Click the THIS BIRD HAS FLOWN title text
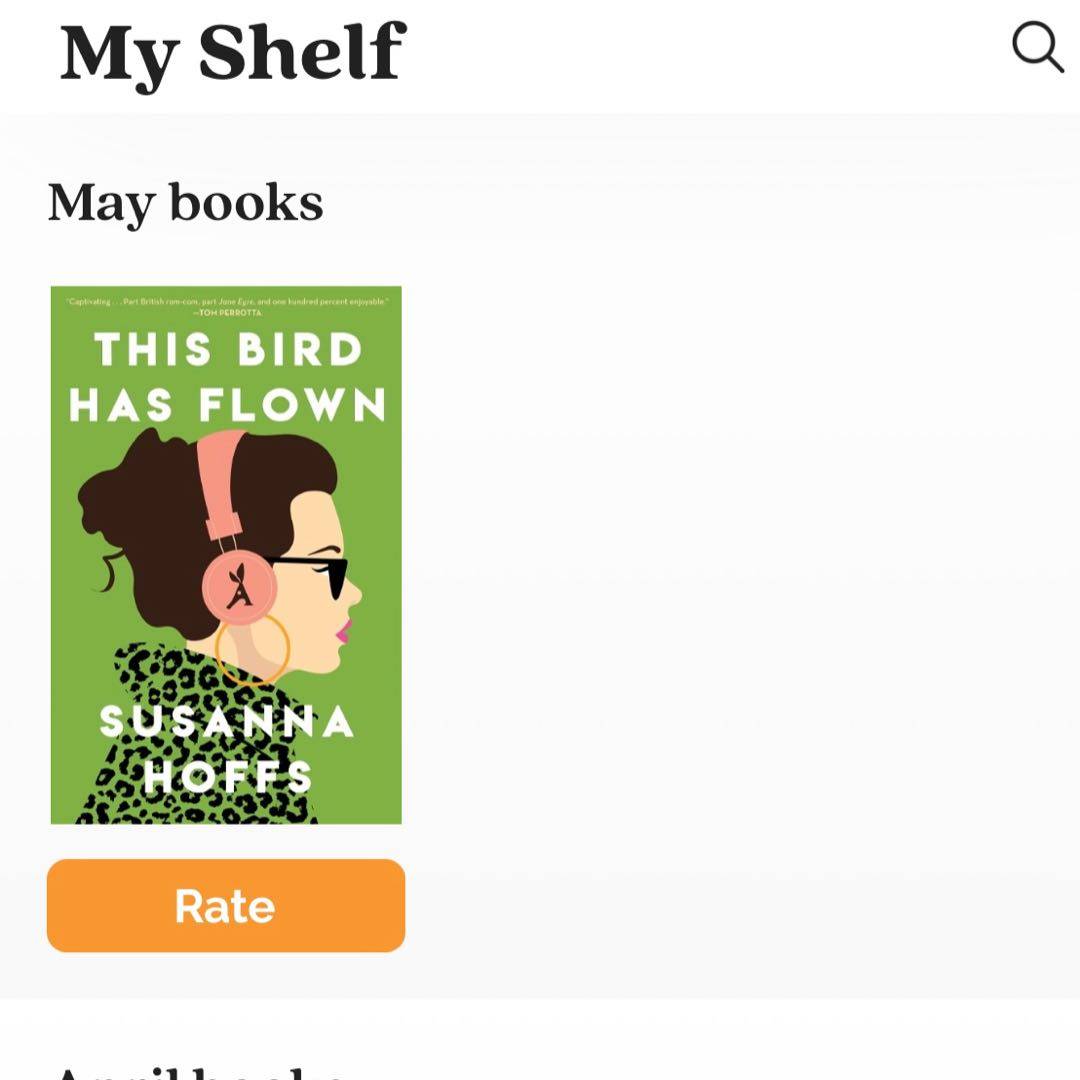This screenshot has width=1080, height=1080. [x=226, y=378]
